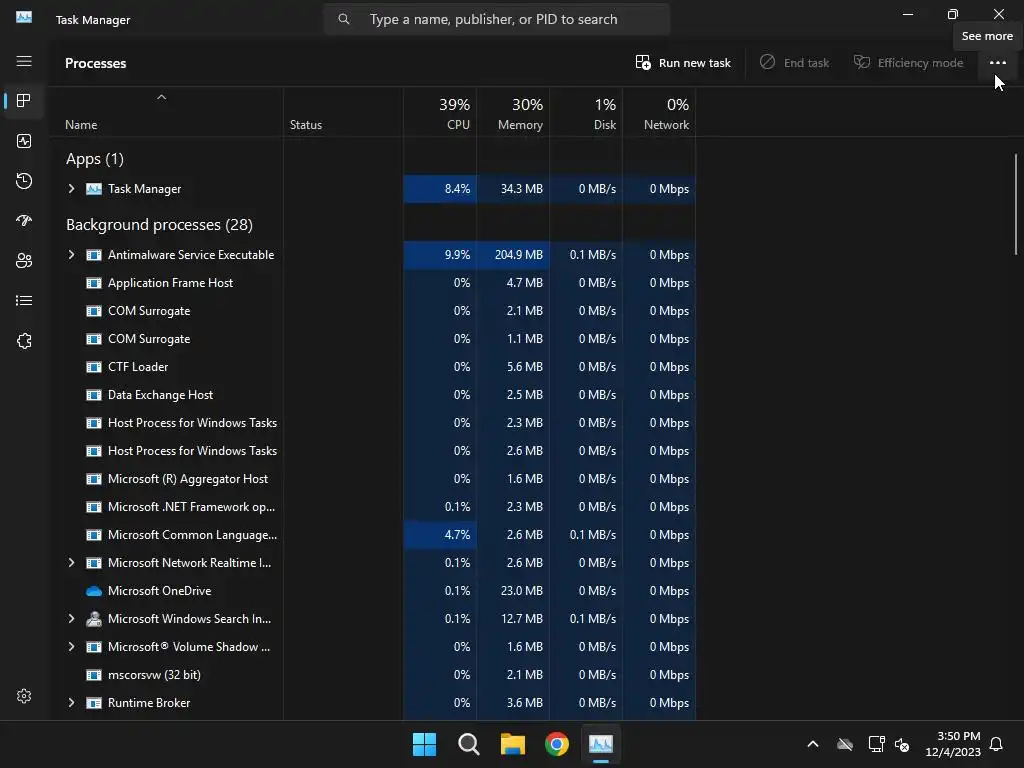The width and height of the screenshot is (1024, 768).
Task: Sort processes by Memory column
Action: point(513,114)
